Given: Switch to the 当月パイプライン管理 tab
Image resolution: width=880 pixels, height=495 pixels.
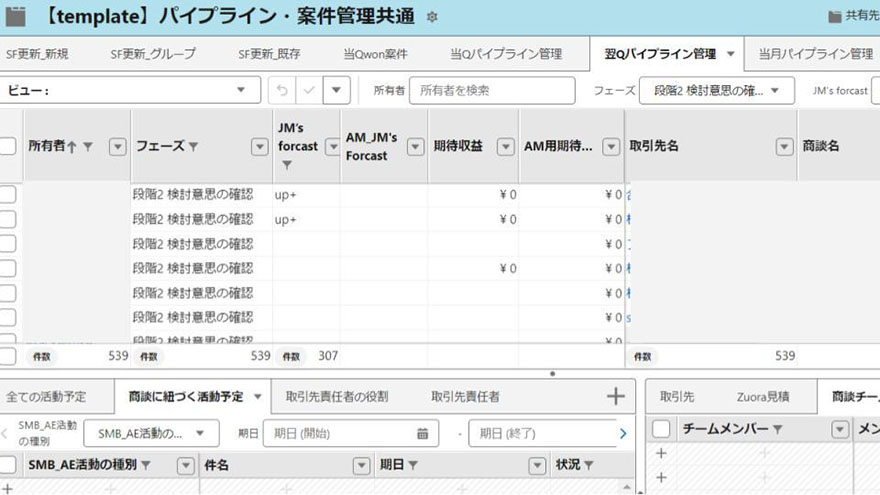Looking at the screenshot, I should click(x=816, y=54).
